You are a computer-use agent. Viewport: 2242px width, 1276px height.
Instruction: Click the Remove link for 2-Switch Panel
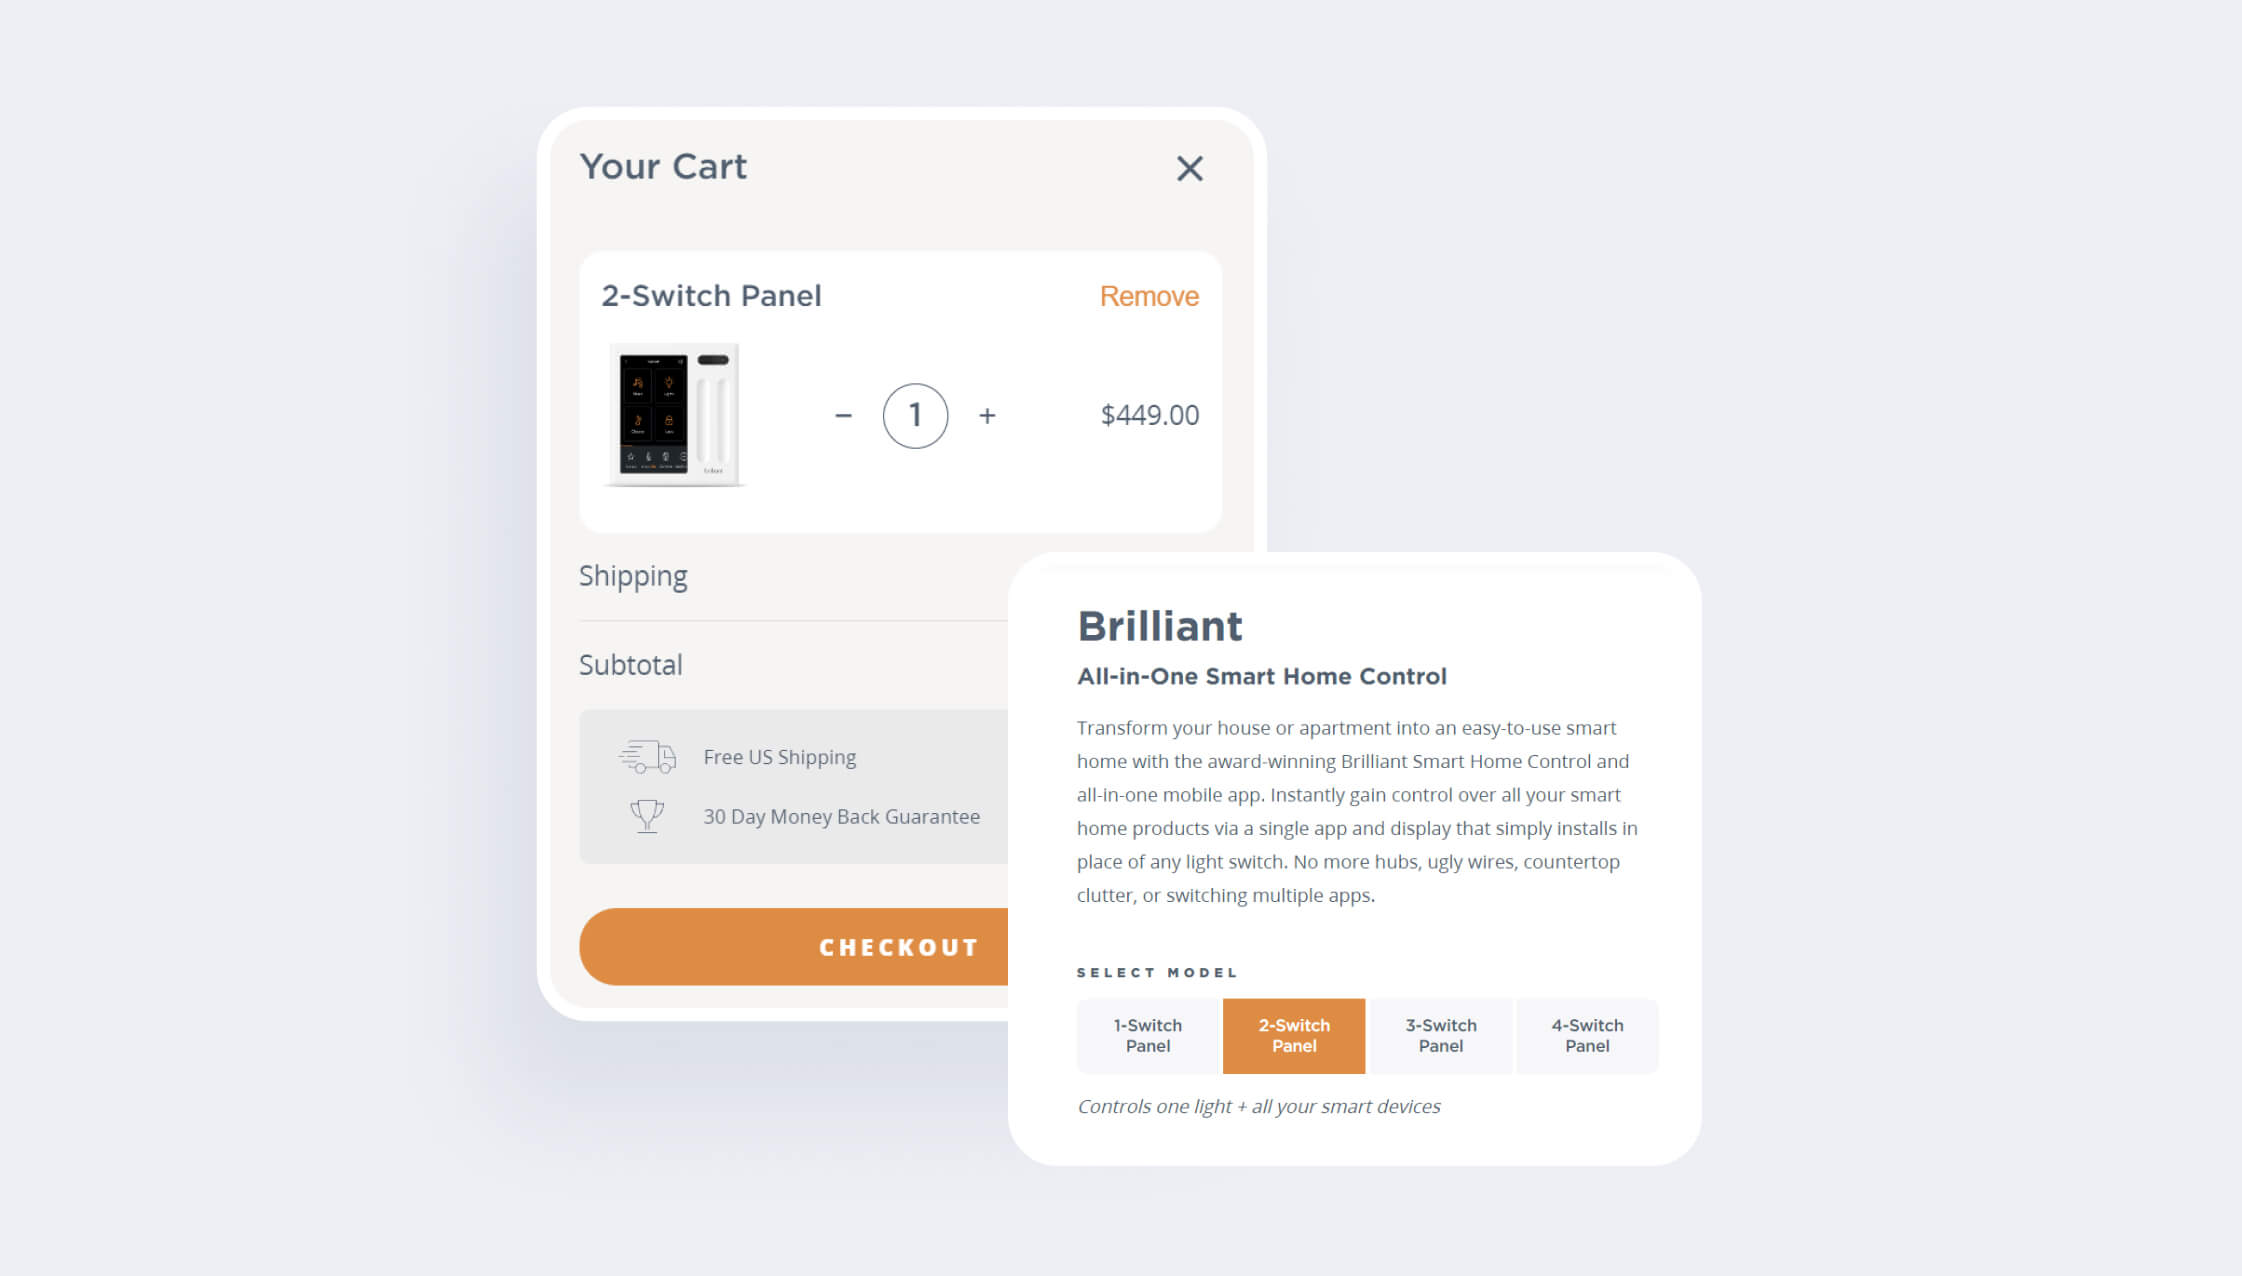point(1149,296)
